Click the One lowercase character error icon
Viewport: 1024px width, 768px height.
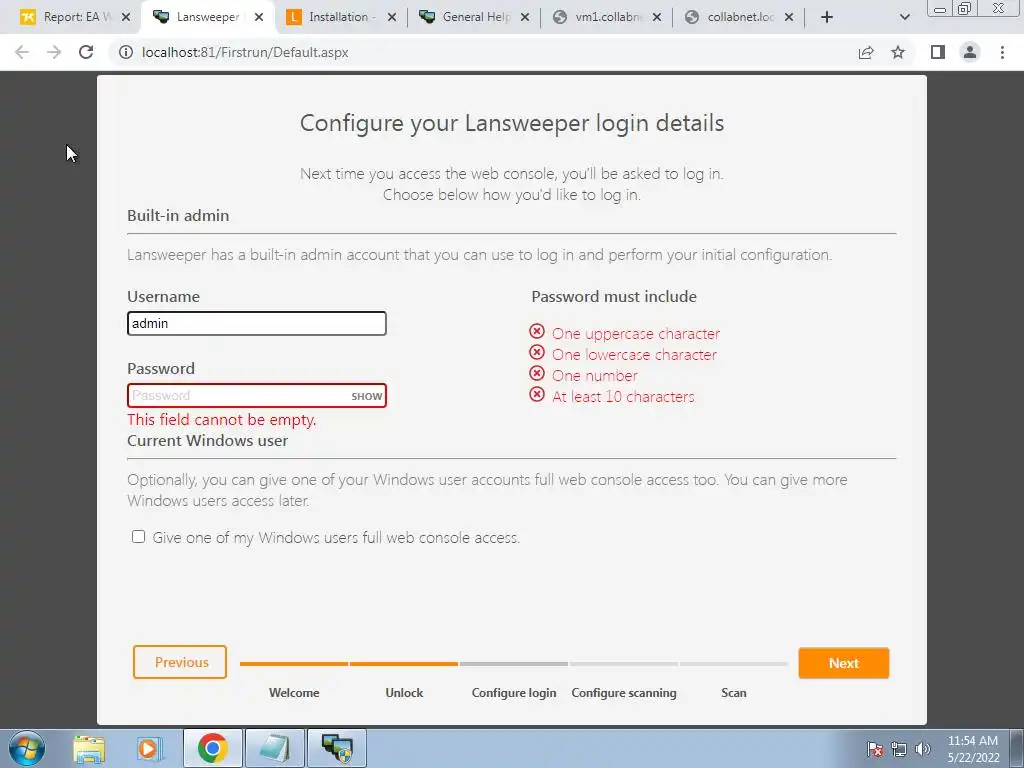pos(537,353)
